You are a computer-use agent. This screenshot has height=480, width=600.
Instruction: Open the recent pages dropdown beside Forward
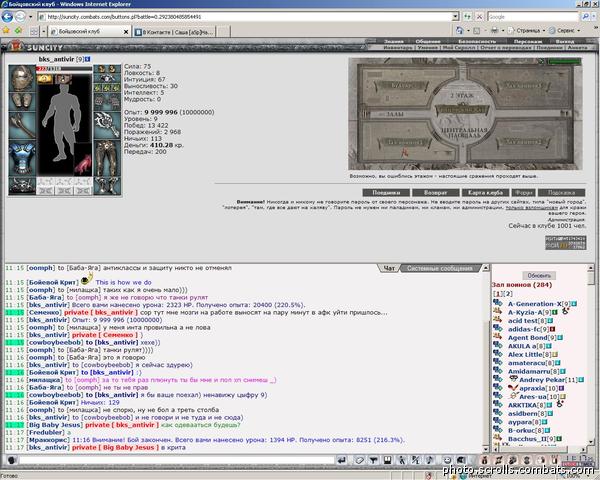coord(30,17)
